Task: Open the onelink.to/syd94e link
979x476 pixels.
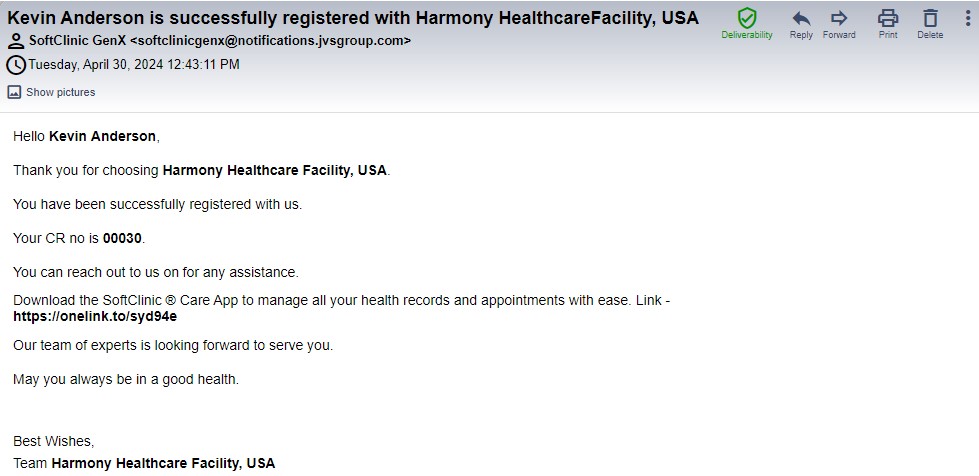Action: 95,316
